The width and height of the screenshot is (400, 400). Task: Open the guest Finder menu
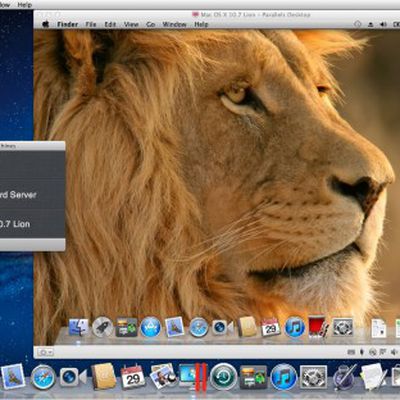pyautogui.click(x=67, y=24)
